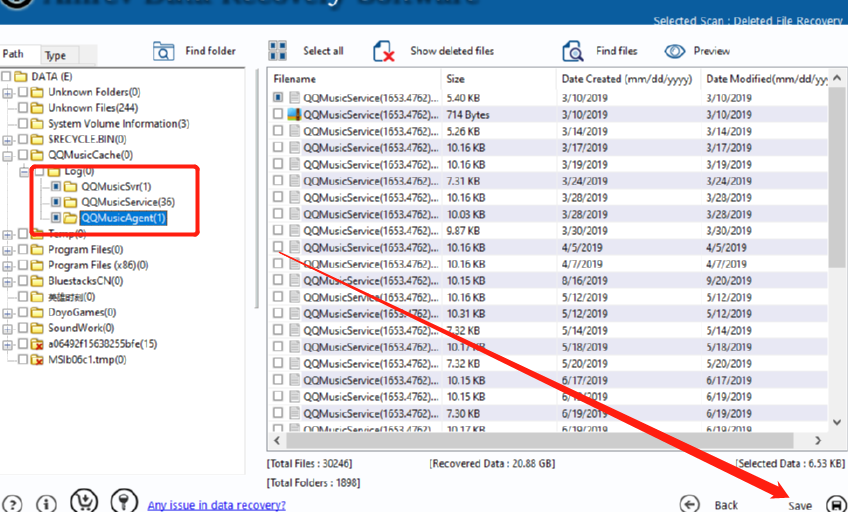Viewport: 848px width, 512px height.
Task: Open the info icon at bottom
Action: coord(47,503)
